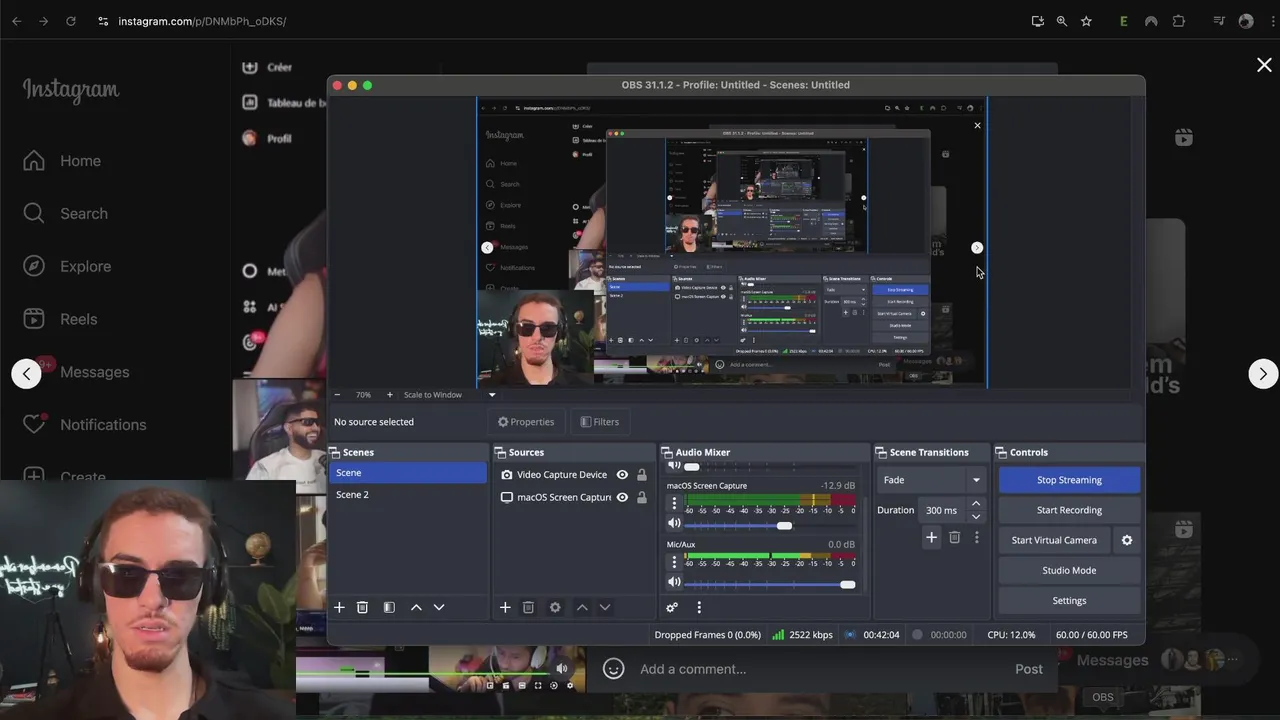Image resolution: width=1280 pixels, height=720 pixels.
Task: Go to next Instagram post arrow
Action: (x=1263, y=373)
